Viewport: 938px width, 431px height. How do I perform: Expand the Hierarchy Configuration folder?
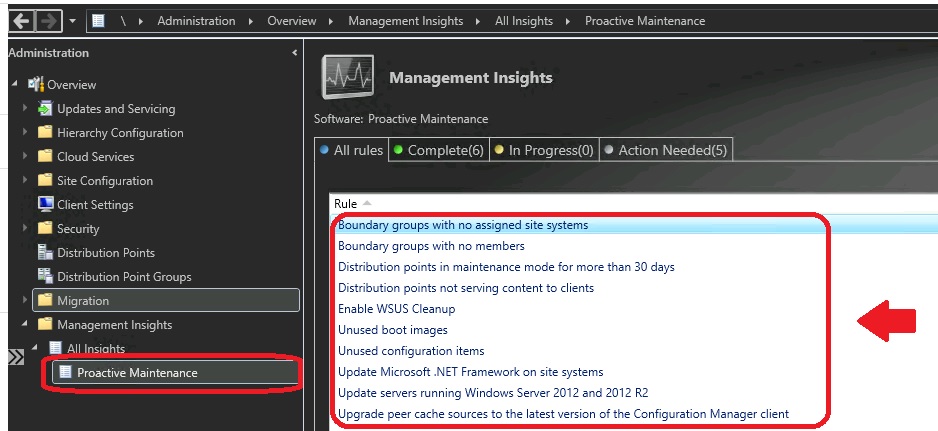pos(25,132)
